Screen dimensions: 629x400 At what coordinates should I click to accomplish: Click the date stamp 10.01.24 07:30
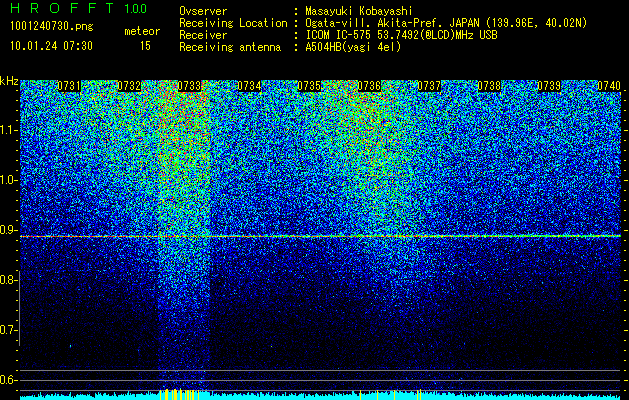tap(51, 45)
